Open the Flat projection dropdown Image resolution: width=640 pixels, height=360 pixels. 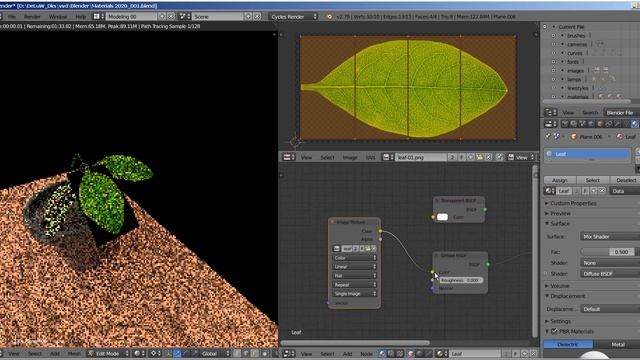click(354, 276)
